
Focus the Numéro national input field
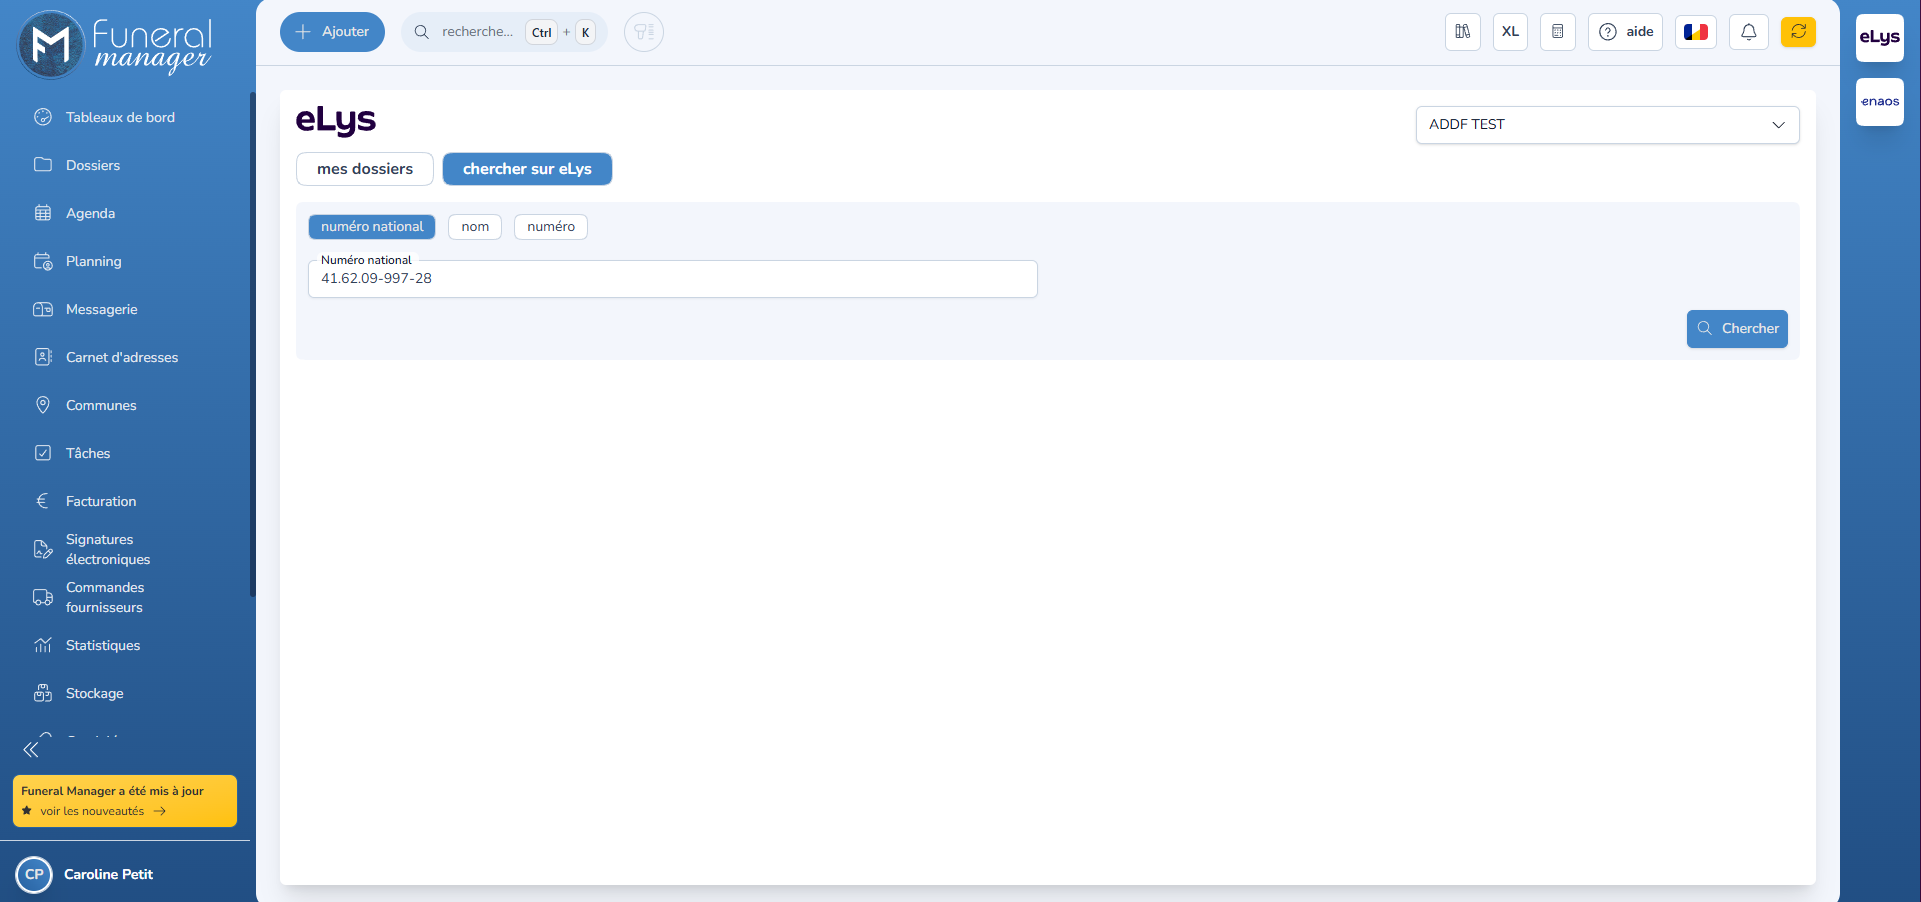(673, 279)
